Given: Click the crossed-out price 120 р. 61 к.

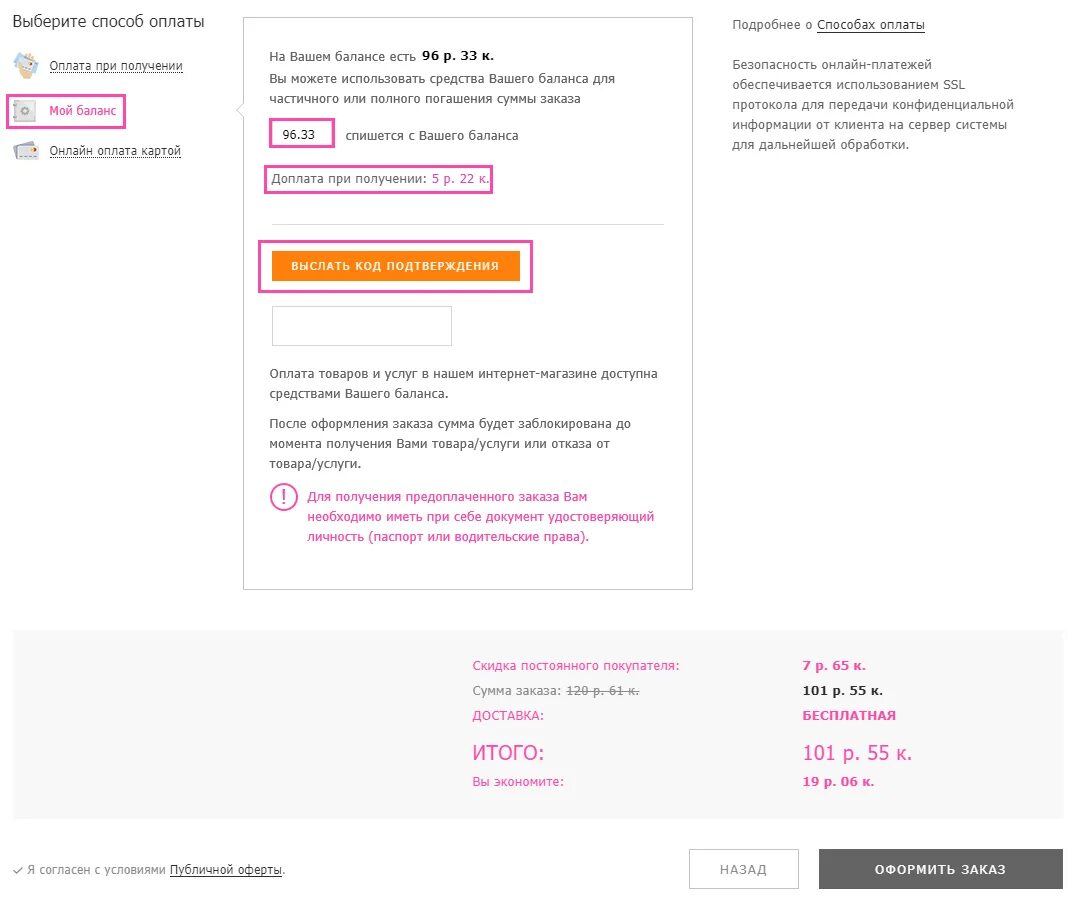Looking at the screenshot, I should pyautogui.click(x=602, y=691).
